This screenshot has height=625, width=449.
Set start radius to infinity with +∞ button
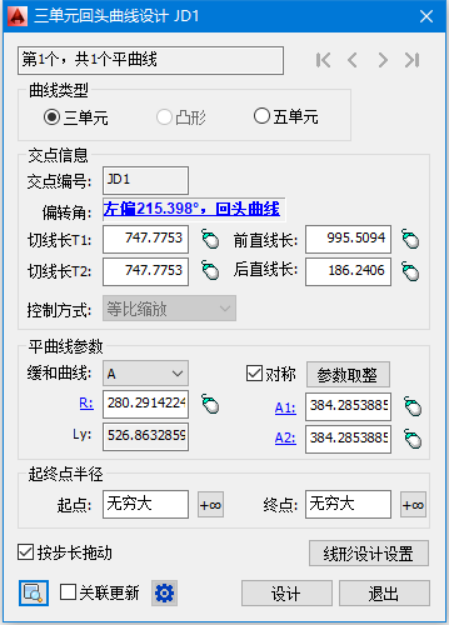point(211,505)
